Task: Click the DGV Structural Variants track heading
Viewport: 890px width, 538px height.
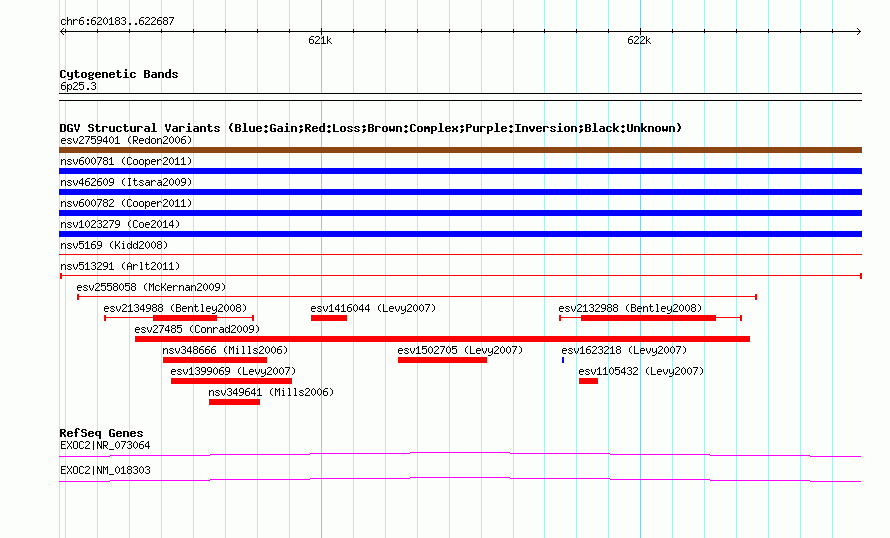Action: 371,128
